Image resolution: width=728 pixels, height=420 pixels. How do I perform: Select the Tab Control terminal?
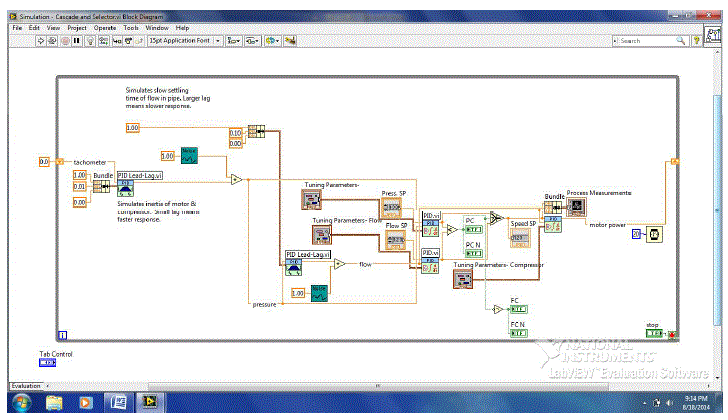click(47, 362)
